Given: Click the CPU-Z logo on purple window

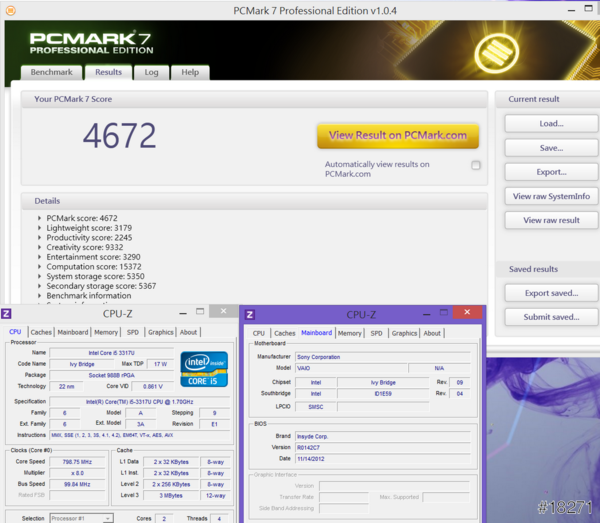Looking at the screenshot, I should [x=250, y=314].
